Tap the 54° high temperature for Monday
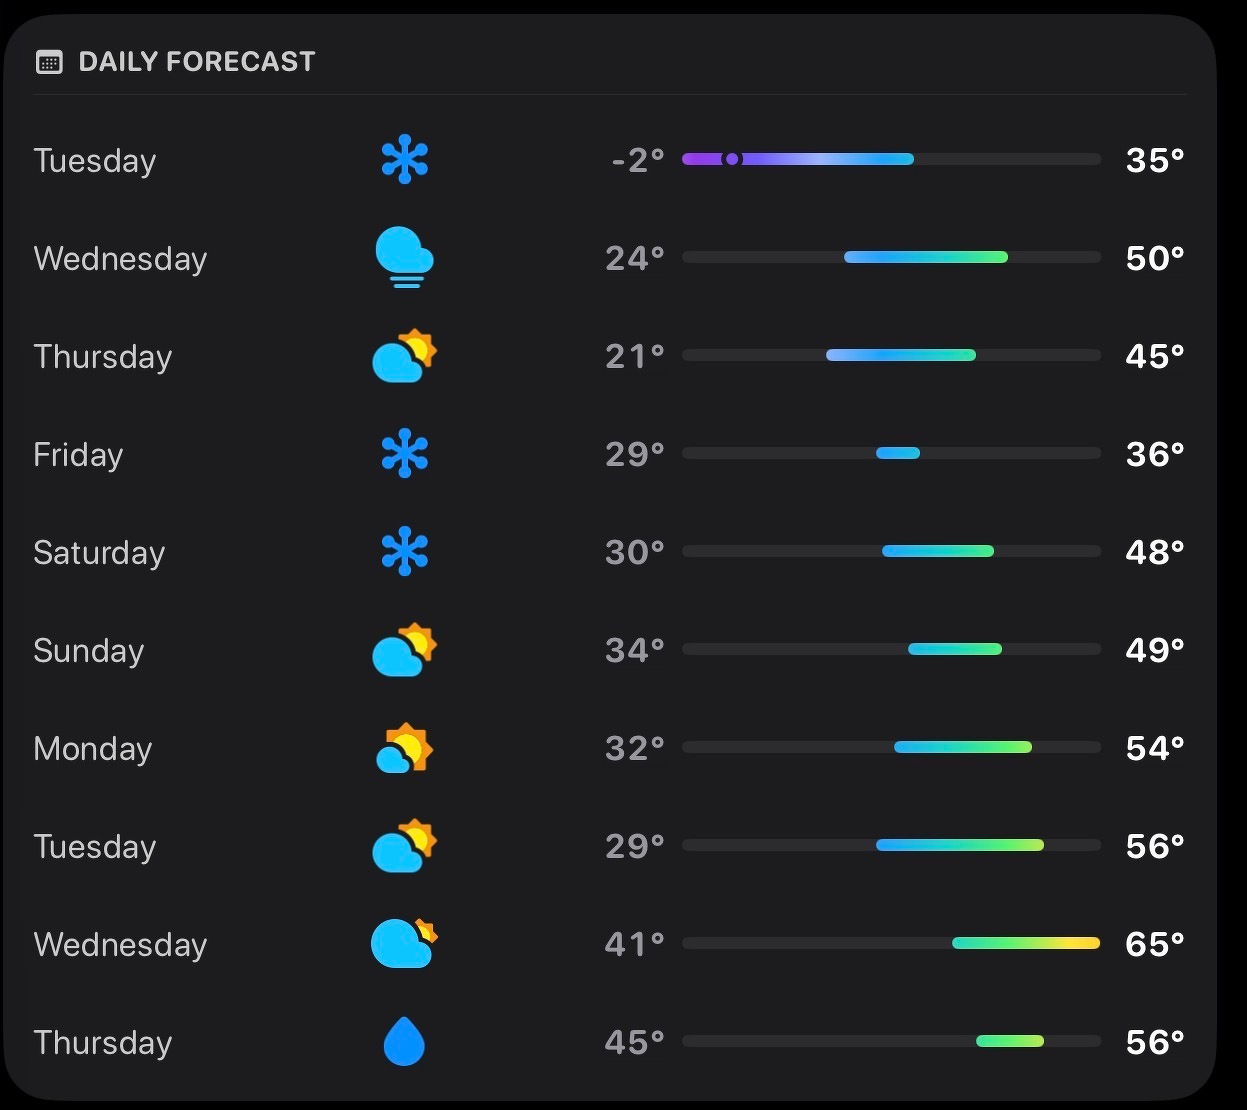This screenshot has height=1110, width=1247. [1154, 748]
